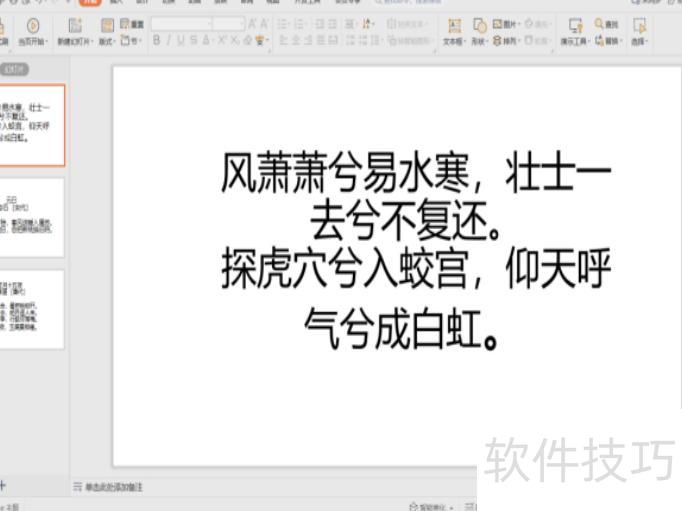Screen dimensions: 682x511
Task: Open the 排列 arrange menu
Action: [x=506, y=40]
